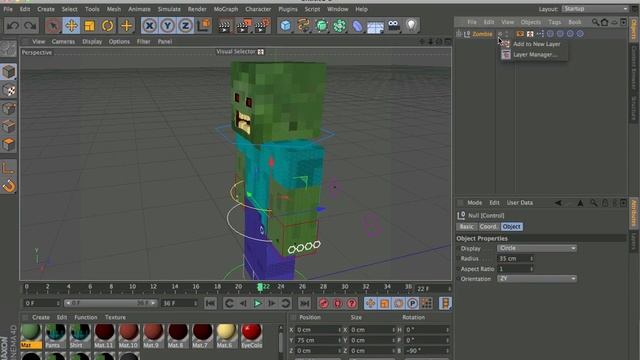Toggle the X axis lock

point(149,26)
